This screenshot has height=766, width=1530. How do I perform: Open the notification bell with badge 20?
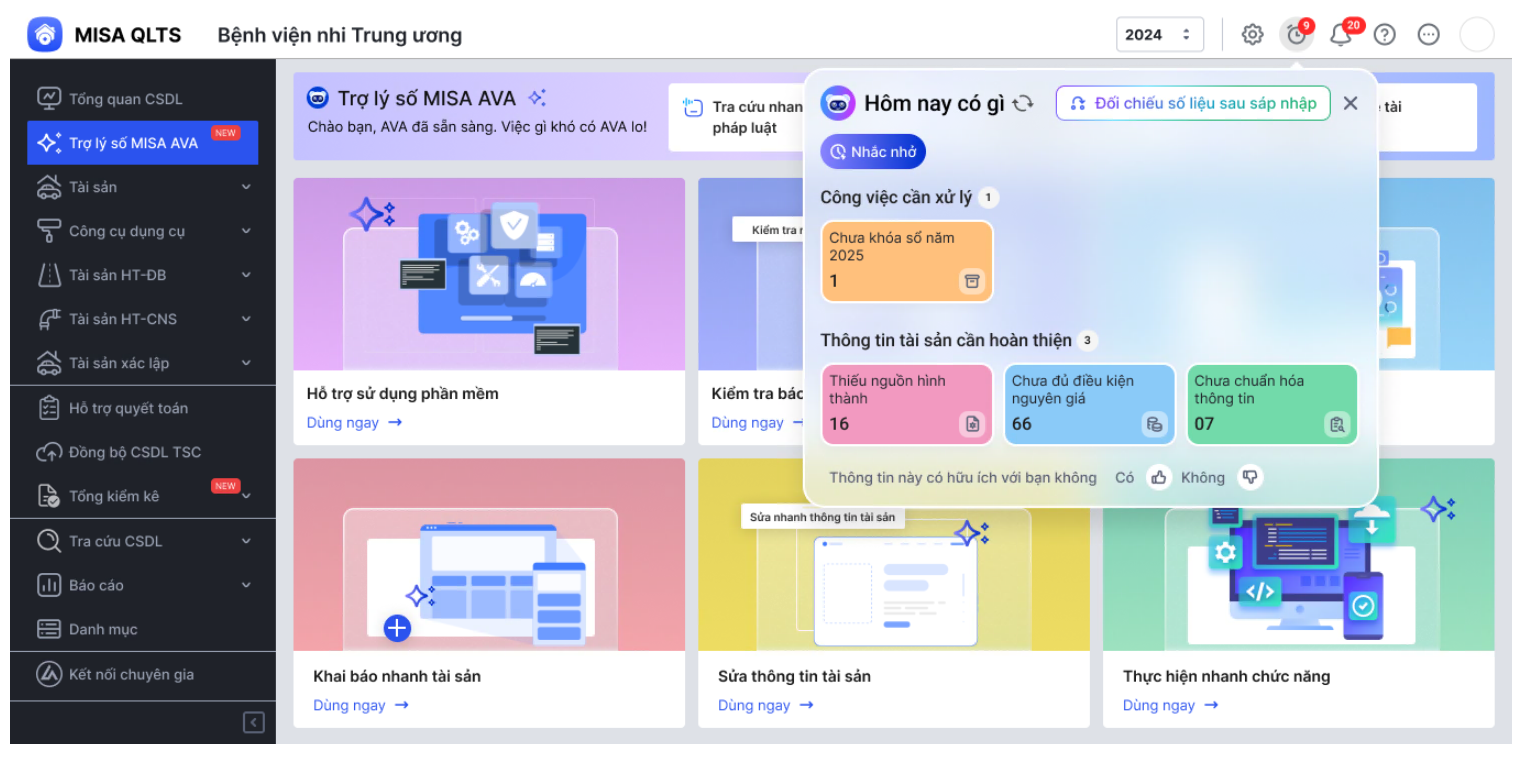[1341, 35]
